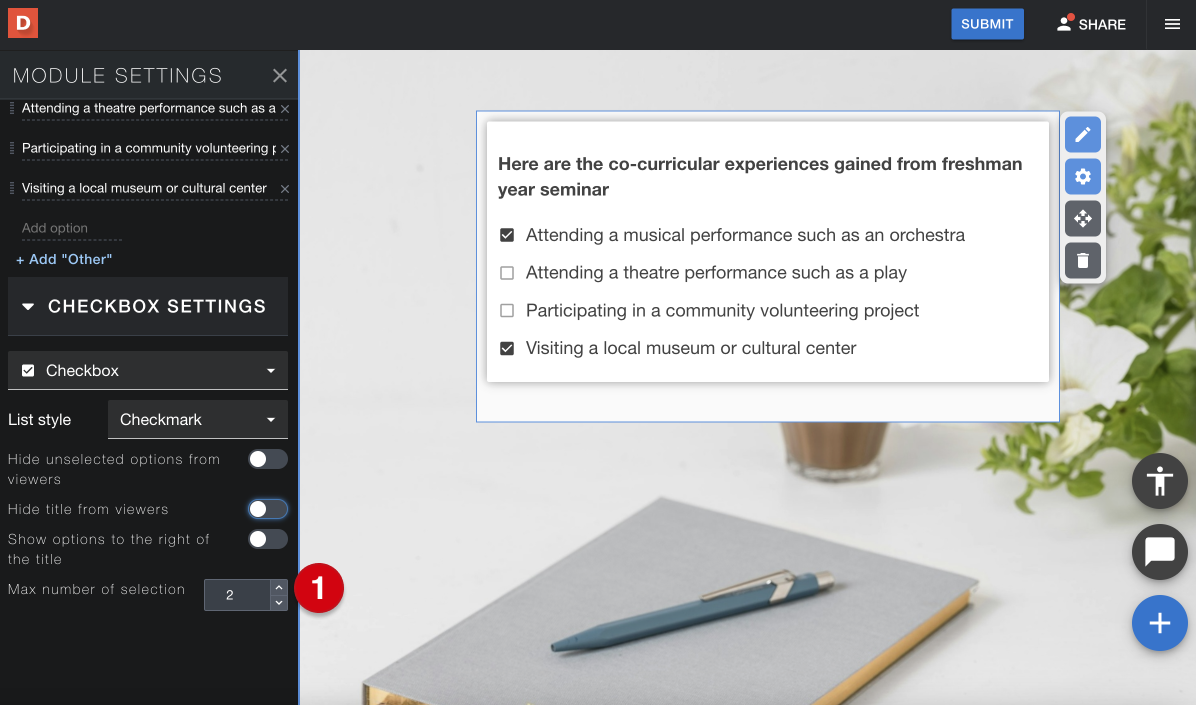This screenshot has width=1196, height=705.
Task: Open the Checkbox module type dropdown
Action: click(148, 371)
